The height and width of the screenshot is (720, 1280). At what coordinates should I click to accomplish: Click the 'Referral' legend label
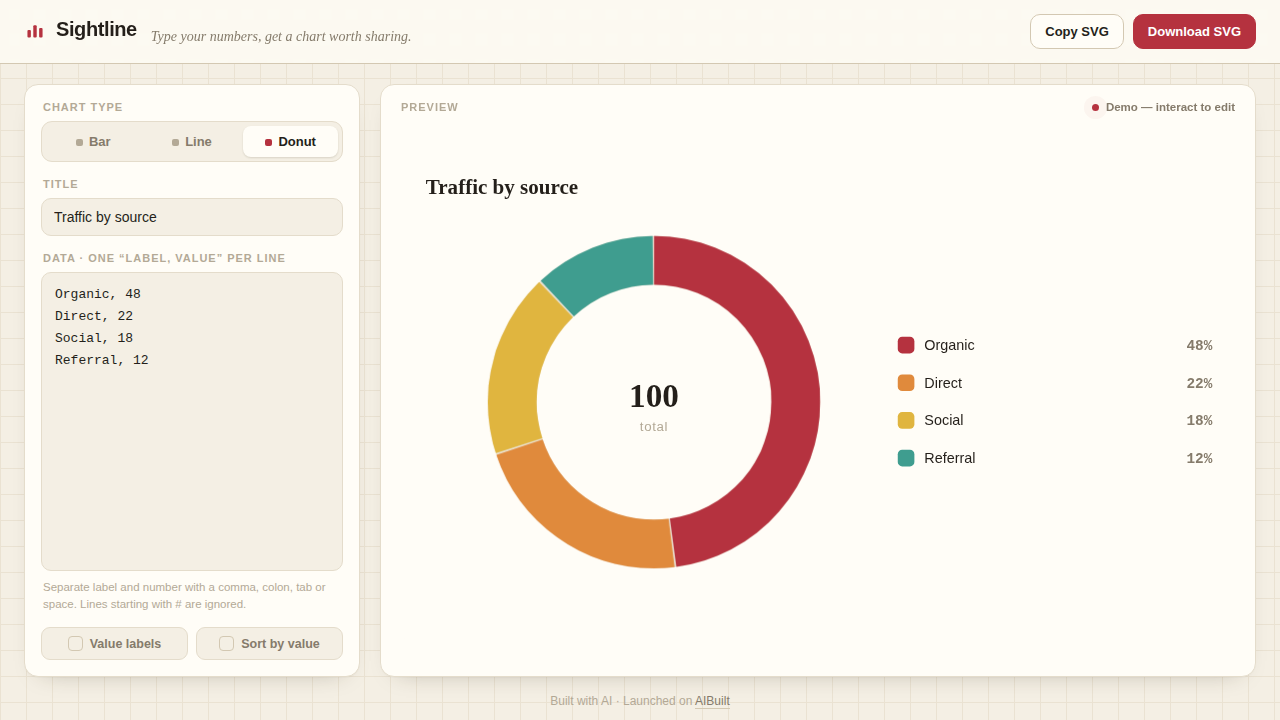coord(950,458)
